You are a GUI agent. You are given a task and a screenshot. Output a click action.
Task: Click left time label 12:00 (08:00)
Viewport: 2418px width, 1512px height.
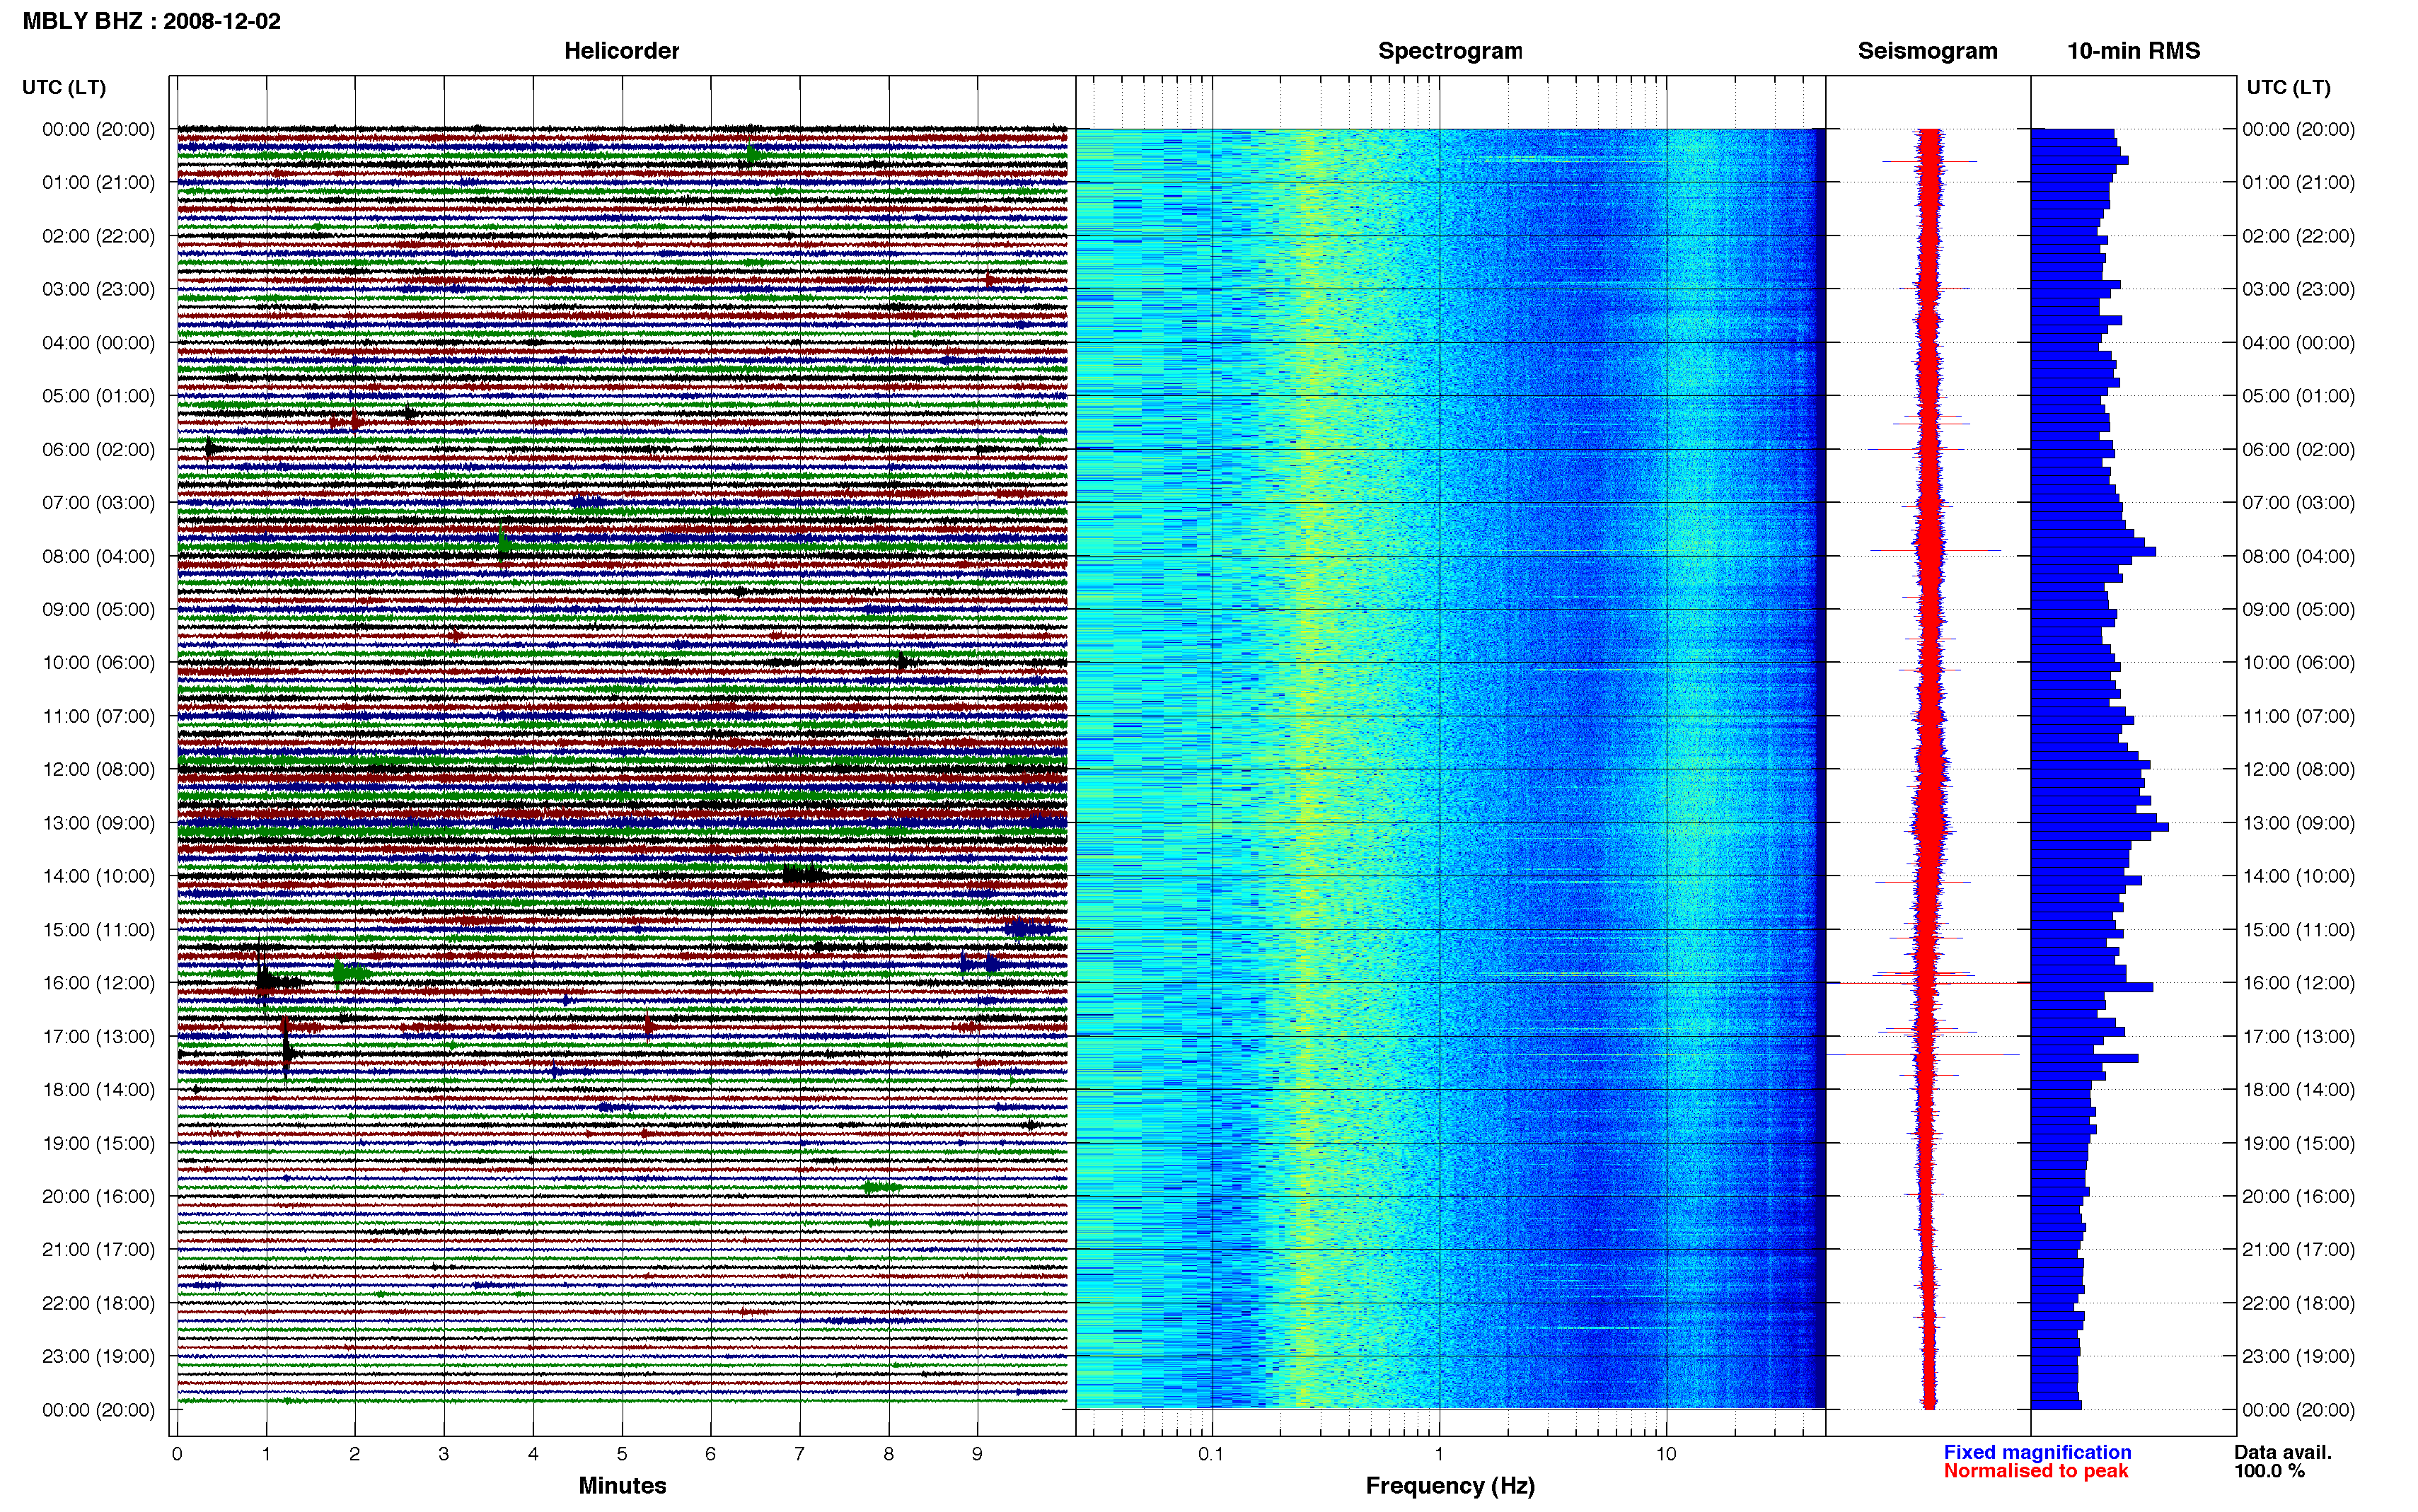tap(98, 769)
